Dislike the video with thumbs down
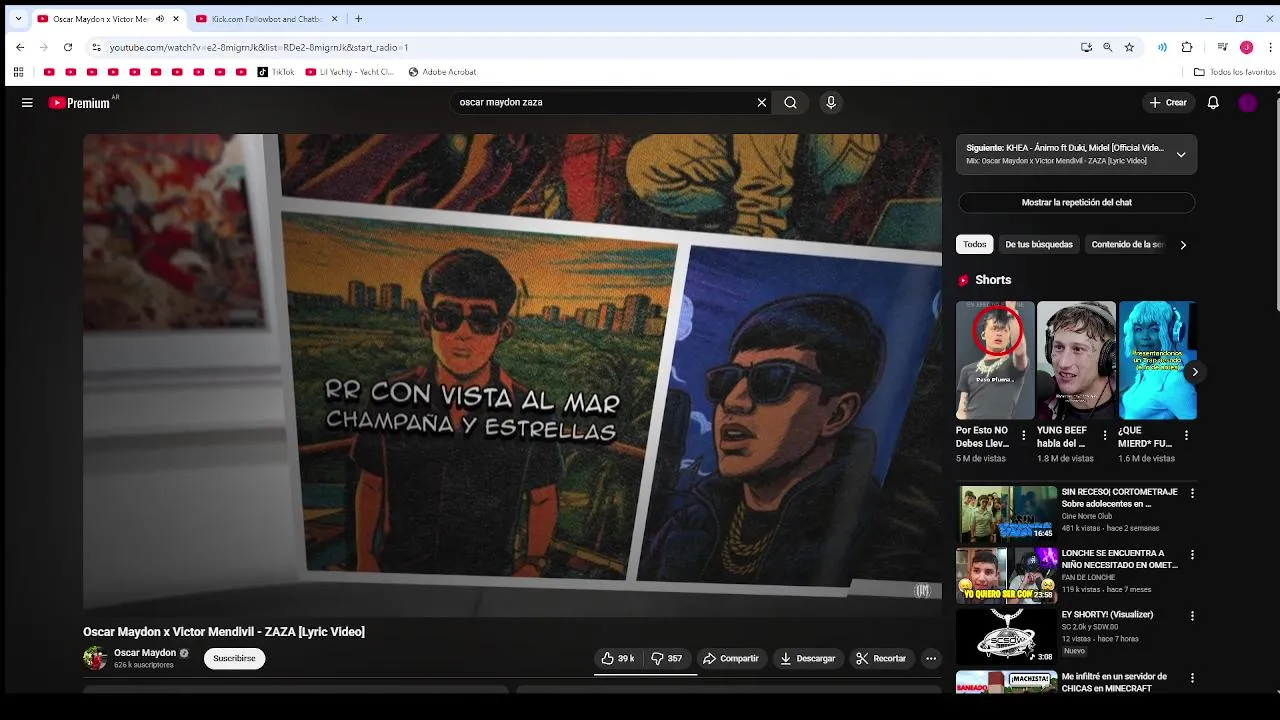The height and width of the screenshot is (720, 1280). tap(667, 658)
